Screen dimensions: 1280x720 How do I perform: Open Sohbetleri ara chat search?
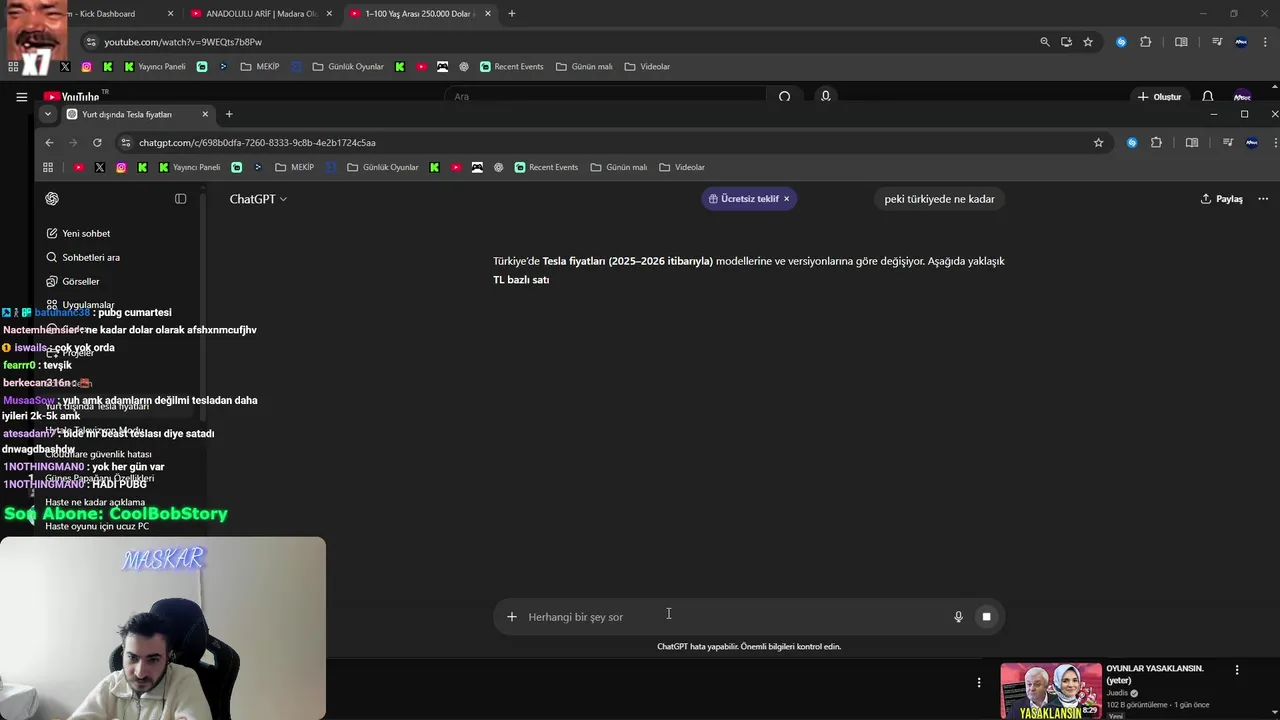(83, 257)
